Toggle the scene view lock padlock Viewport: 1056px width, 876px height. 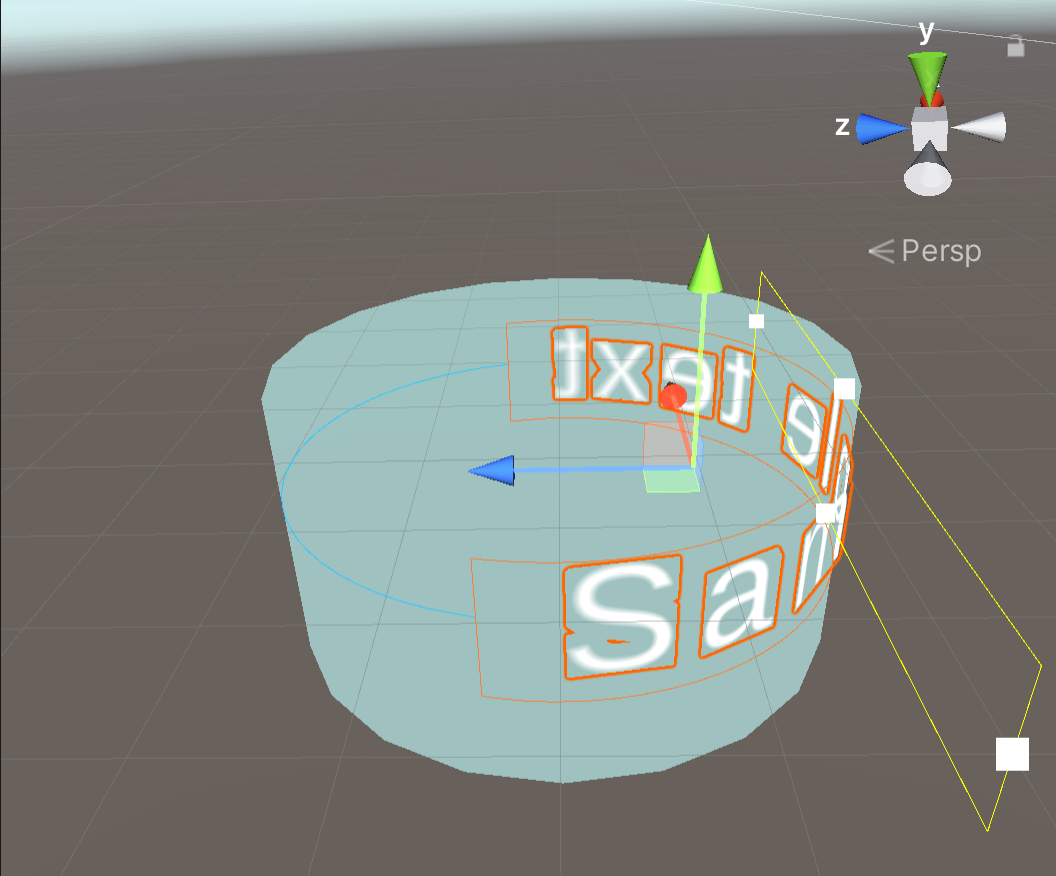(x=1015, y=48)
